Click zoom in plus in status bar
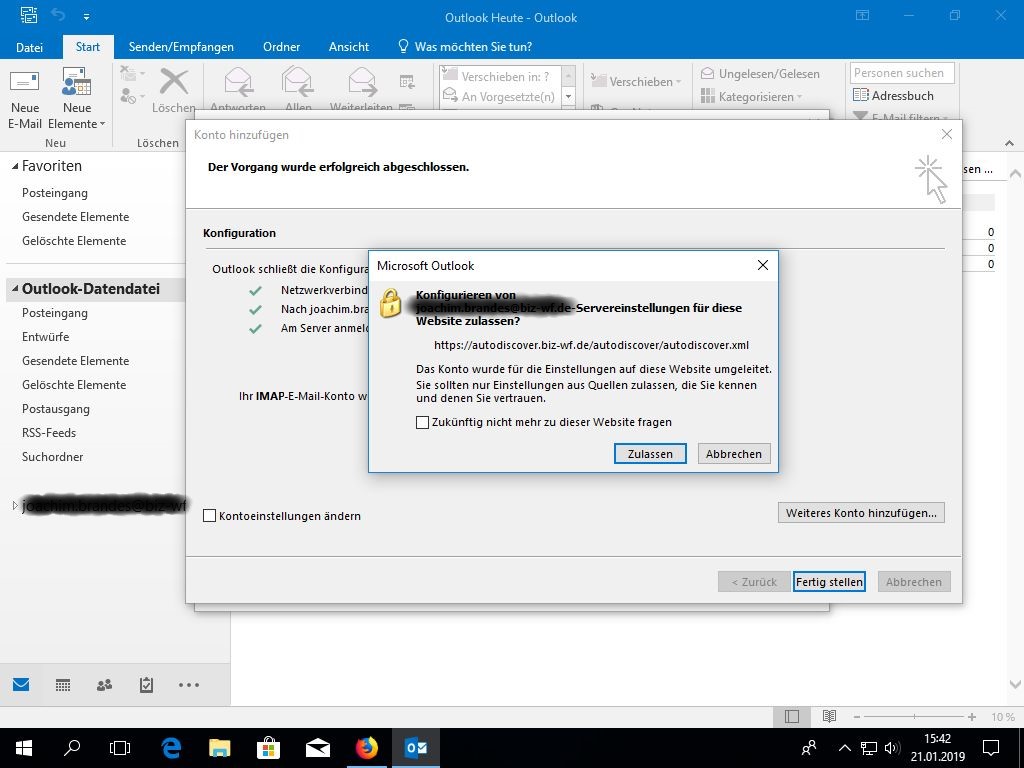The width and height of the screenshot is (1024, 768). point(972,717)
